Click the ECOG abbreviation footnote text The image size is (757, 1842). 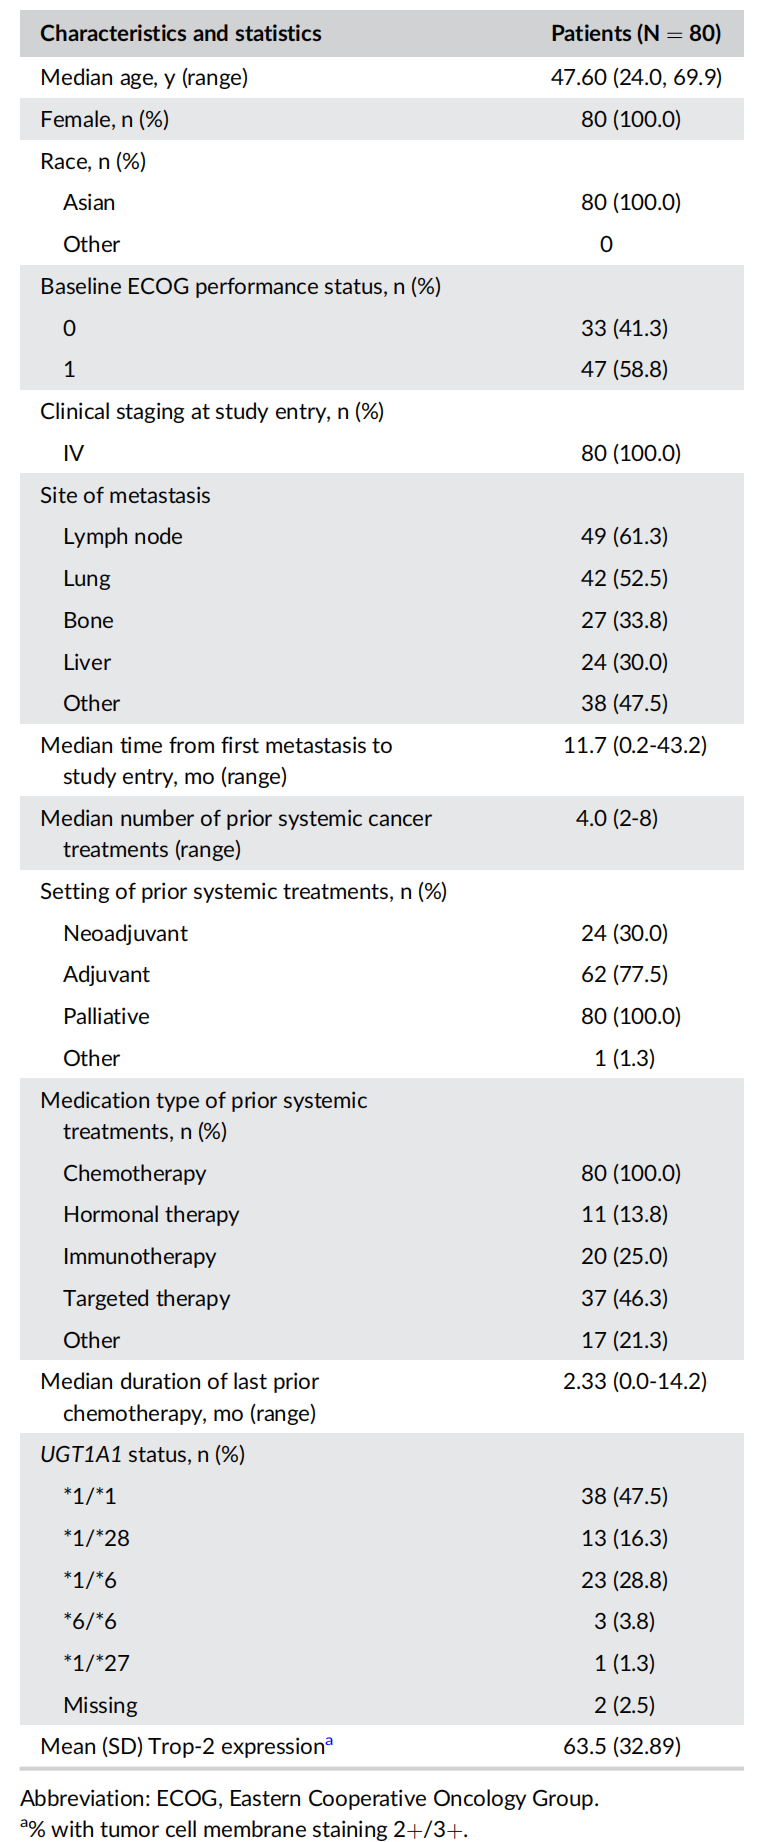click(x=309, y=1798)
